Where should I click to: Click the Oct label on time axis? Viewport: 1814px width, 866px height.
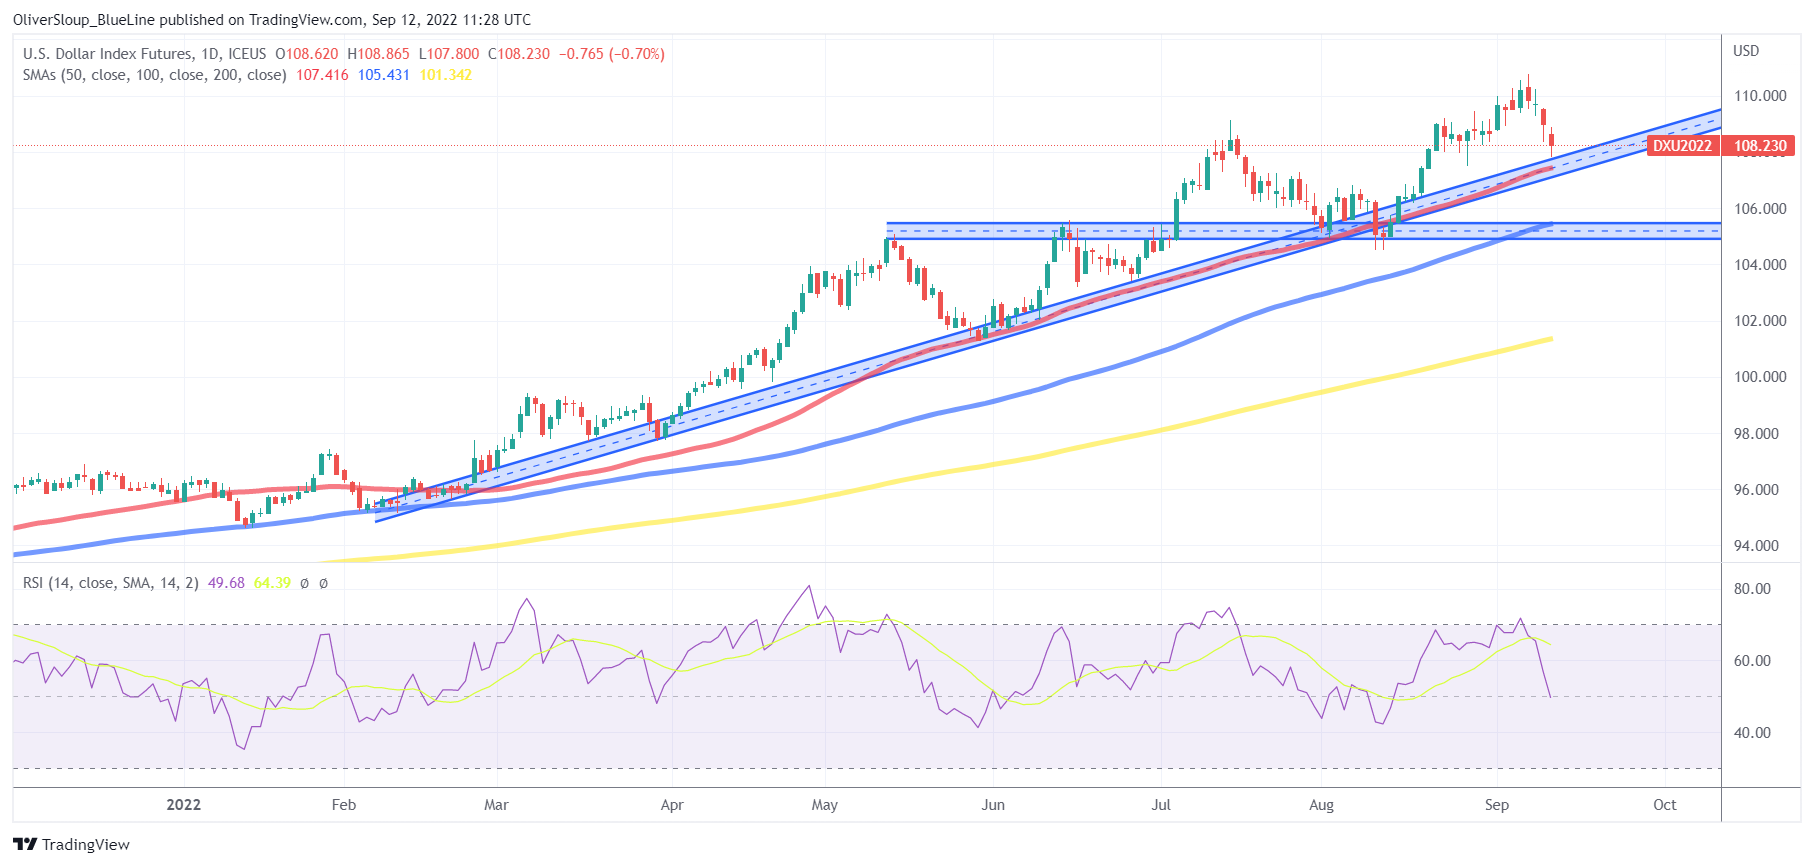click(1665, 805)
